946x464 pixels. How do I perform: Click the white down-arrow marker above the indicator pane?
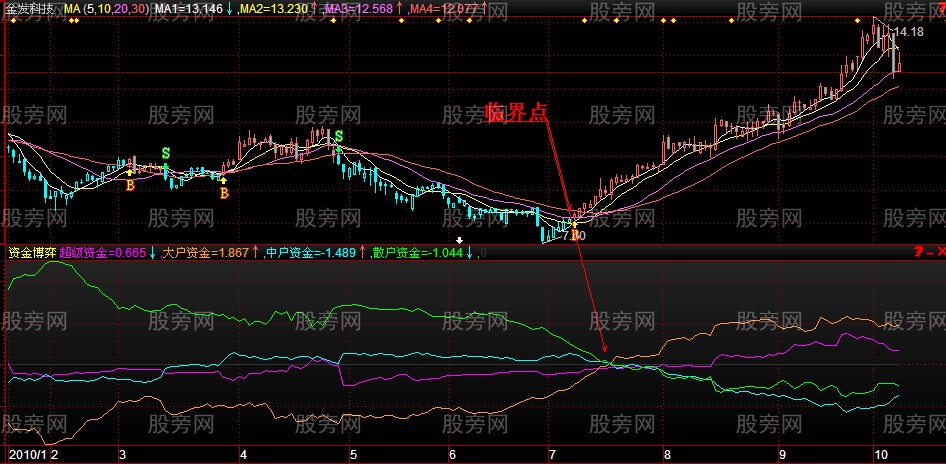(x=459, y=240)
